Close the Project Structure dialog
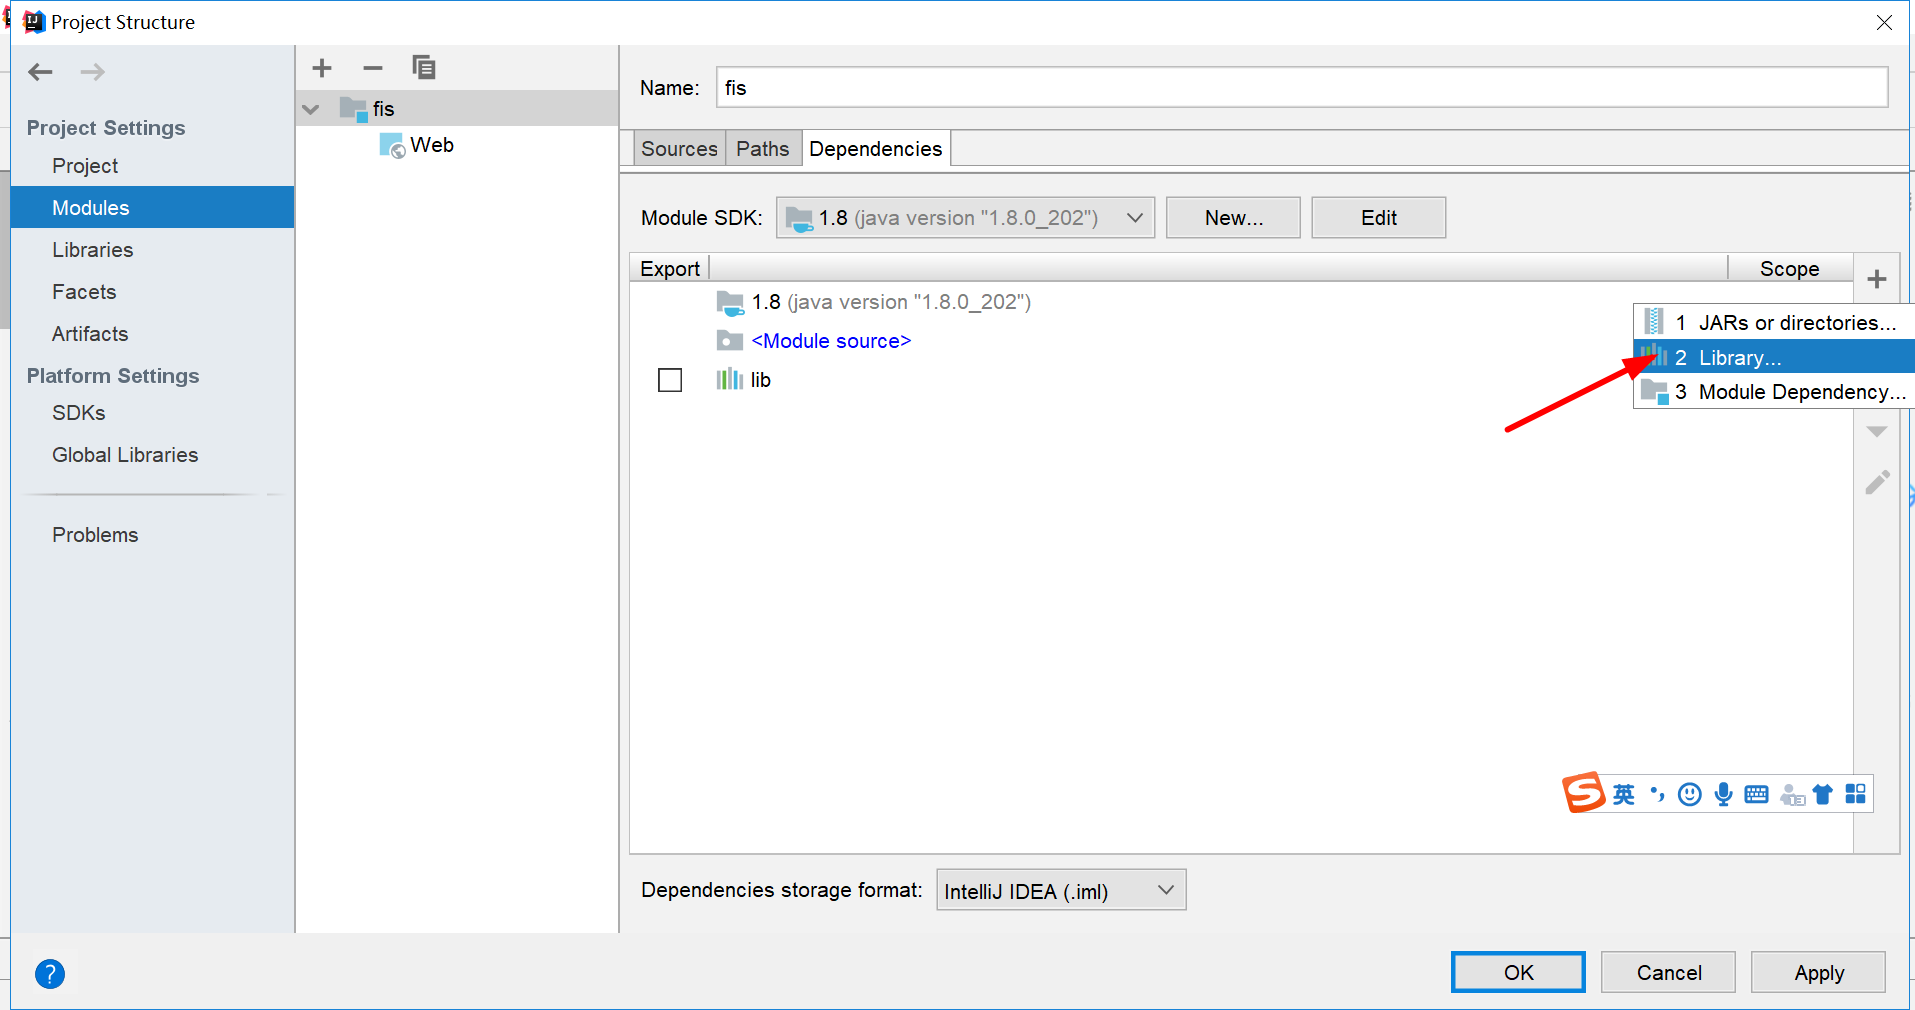The height and width of the screenshot is (1010, 1915). click(1884, 22)
